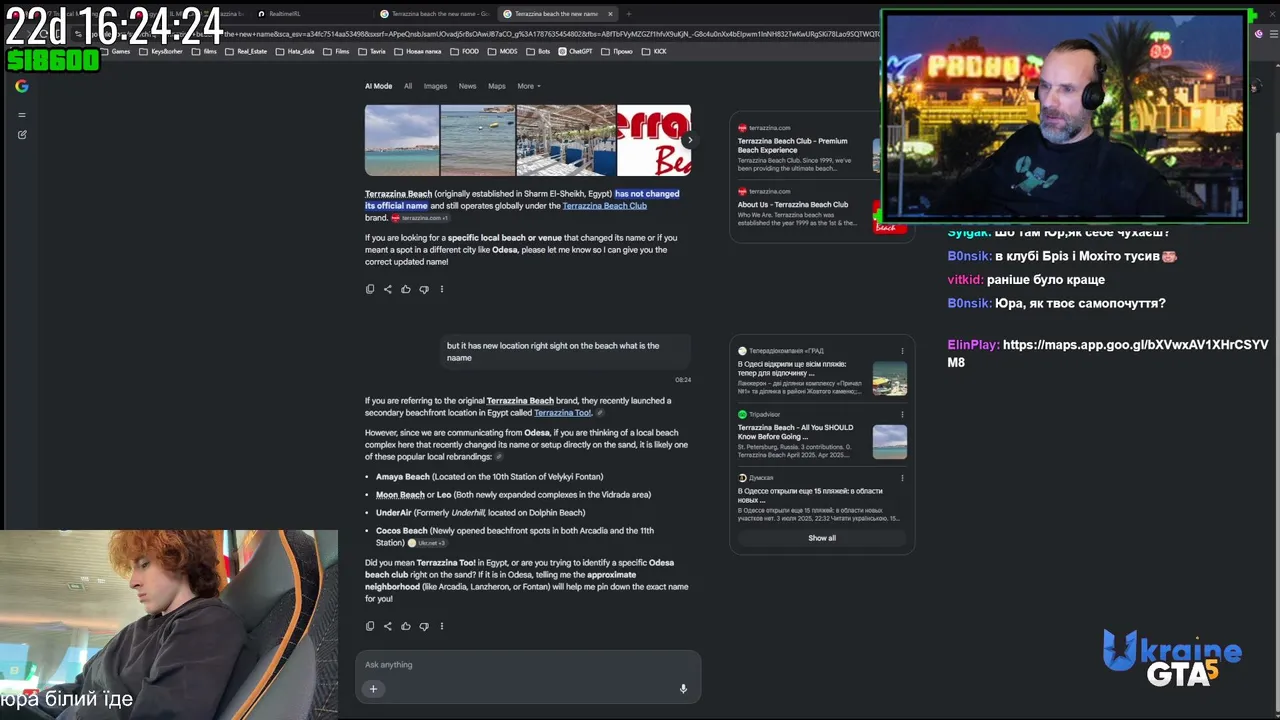Viewport: 1280px width, 720px height.
Task: Open the FOOD bookmark folder
Action: [464, 51]
